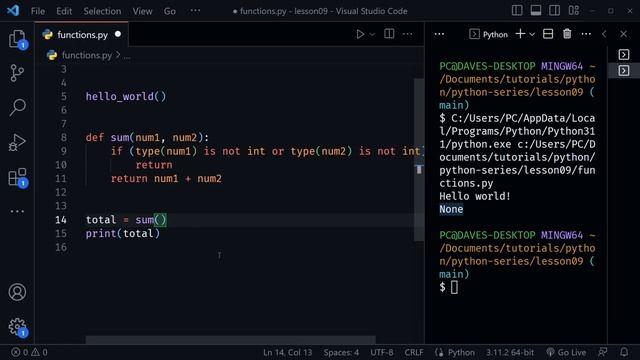
Task: Open the Go menu
Action: [170, 11]
